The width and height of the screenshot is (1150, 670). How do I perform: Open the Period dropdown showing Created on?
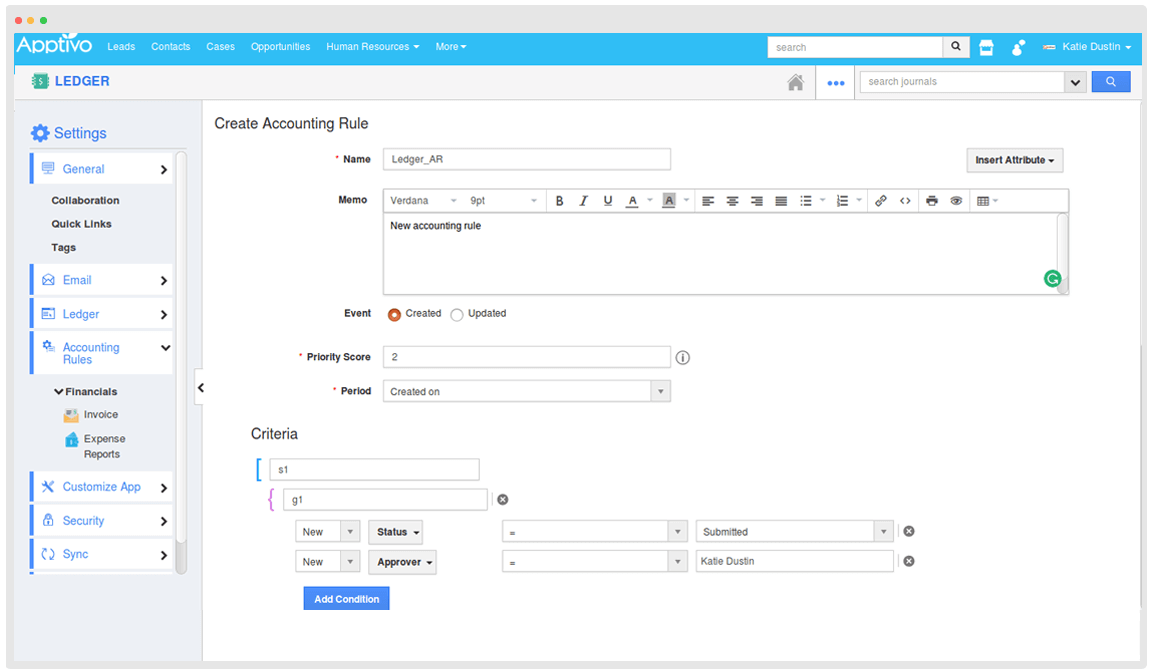526,391
